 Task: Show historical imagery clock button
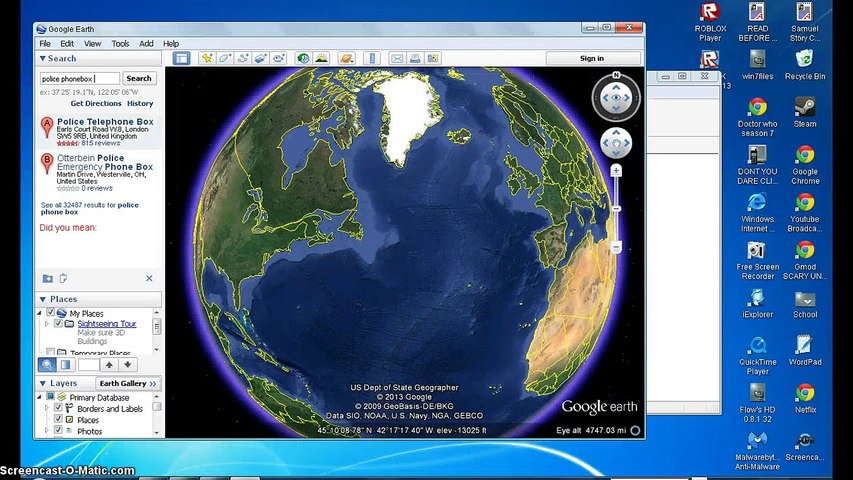tap(304, 58)
